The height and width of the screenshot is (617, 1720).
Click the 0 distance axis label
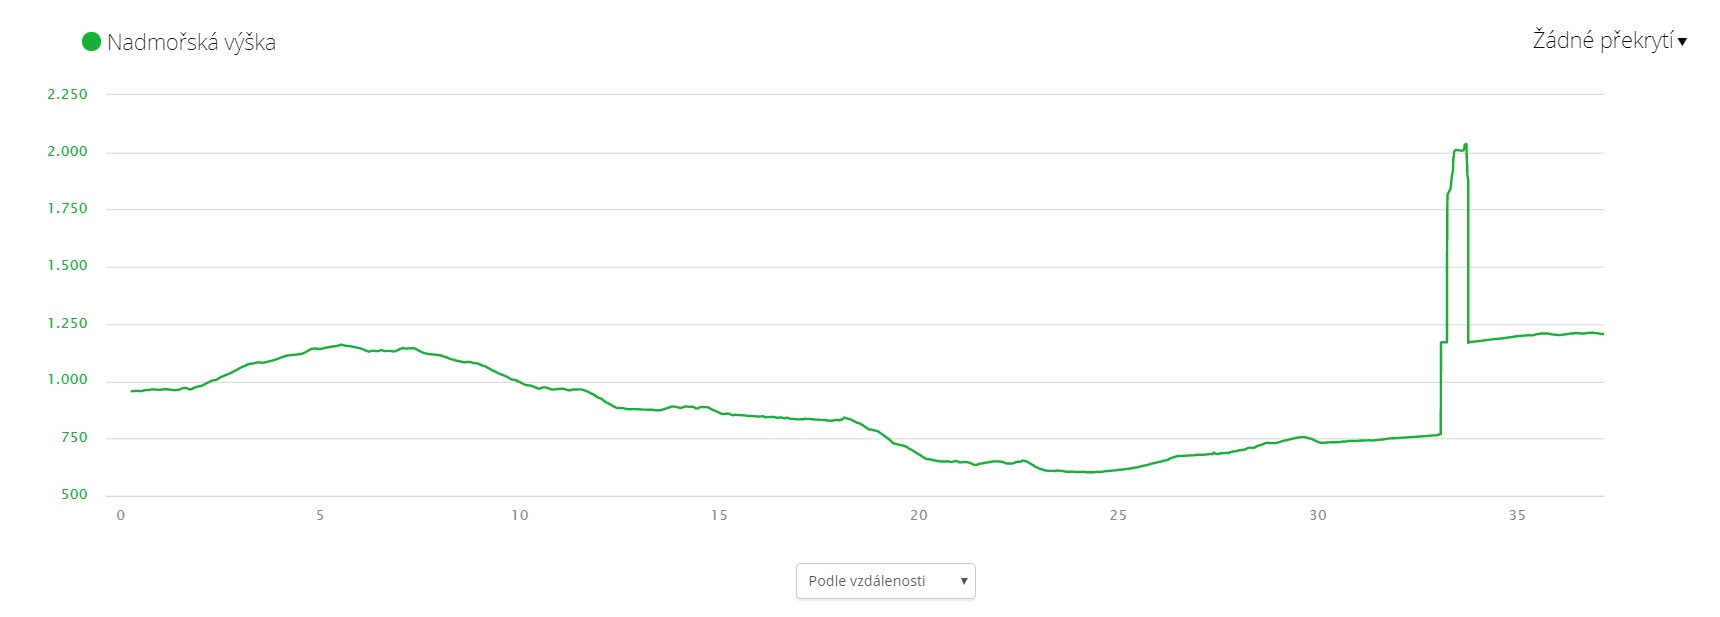(121, 515)
